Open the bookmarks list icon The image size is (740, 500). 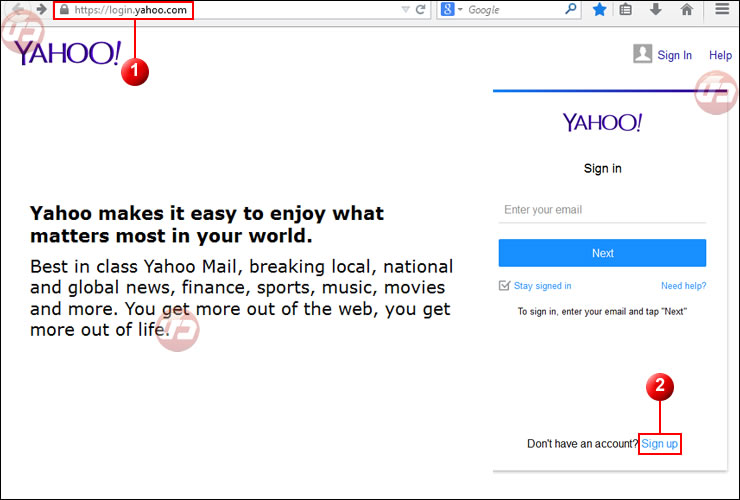tap(625, 9)
